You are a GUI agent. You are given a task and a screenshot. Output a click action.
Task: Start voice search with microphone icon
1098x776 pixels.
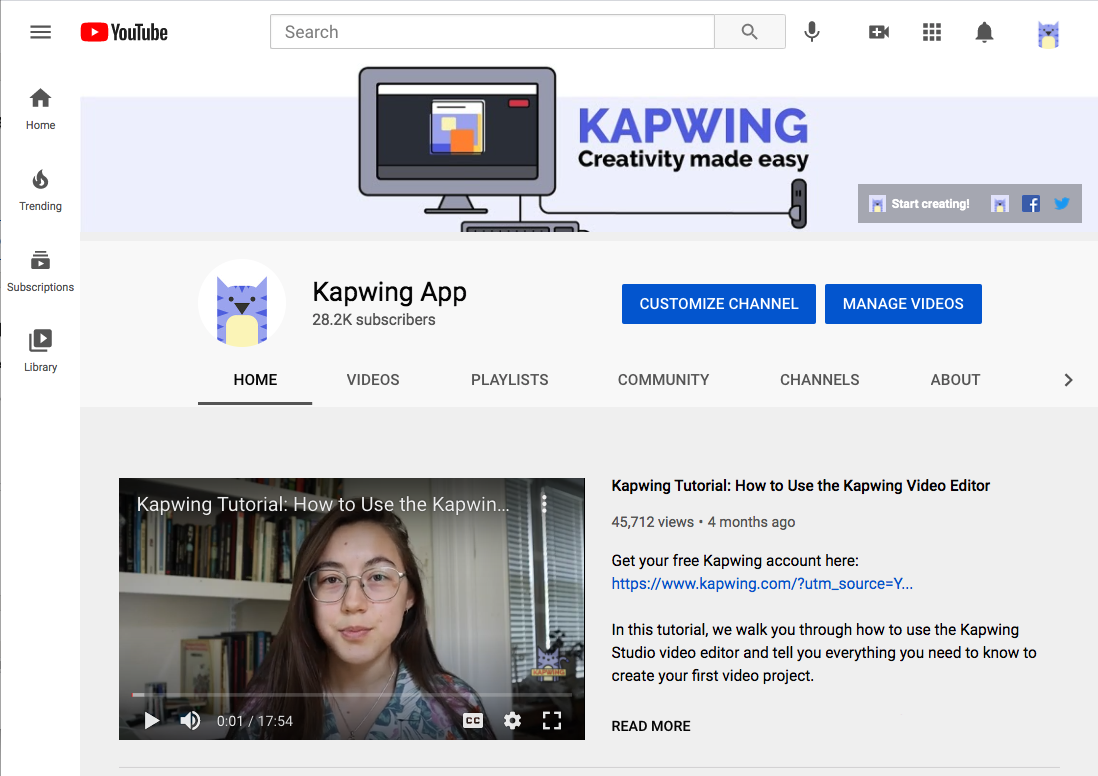coord(812,32)
